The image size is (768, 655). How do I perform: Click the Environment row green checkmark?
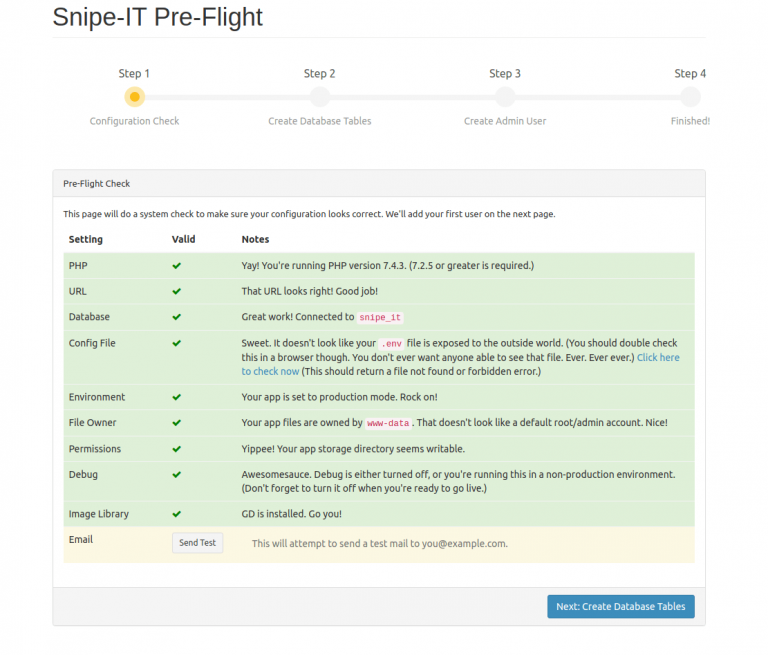tap(177, 397)
